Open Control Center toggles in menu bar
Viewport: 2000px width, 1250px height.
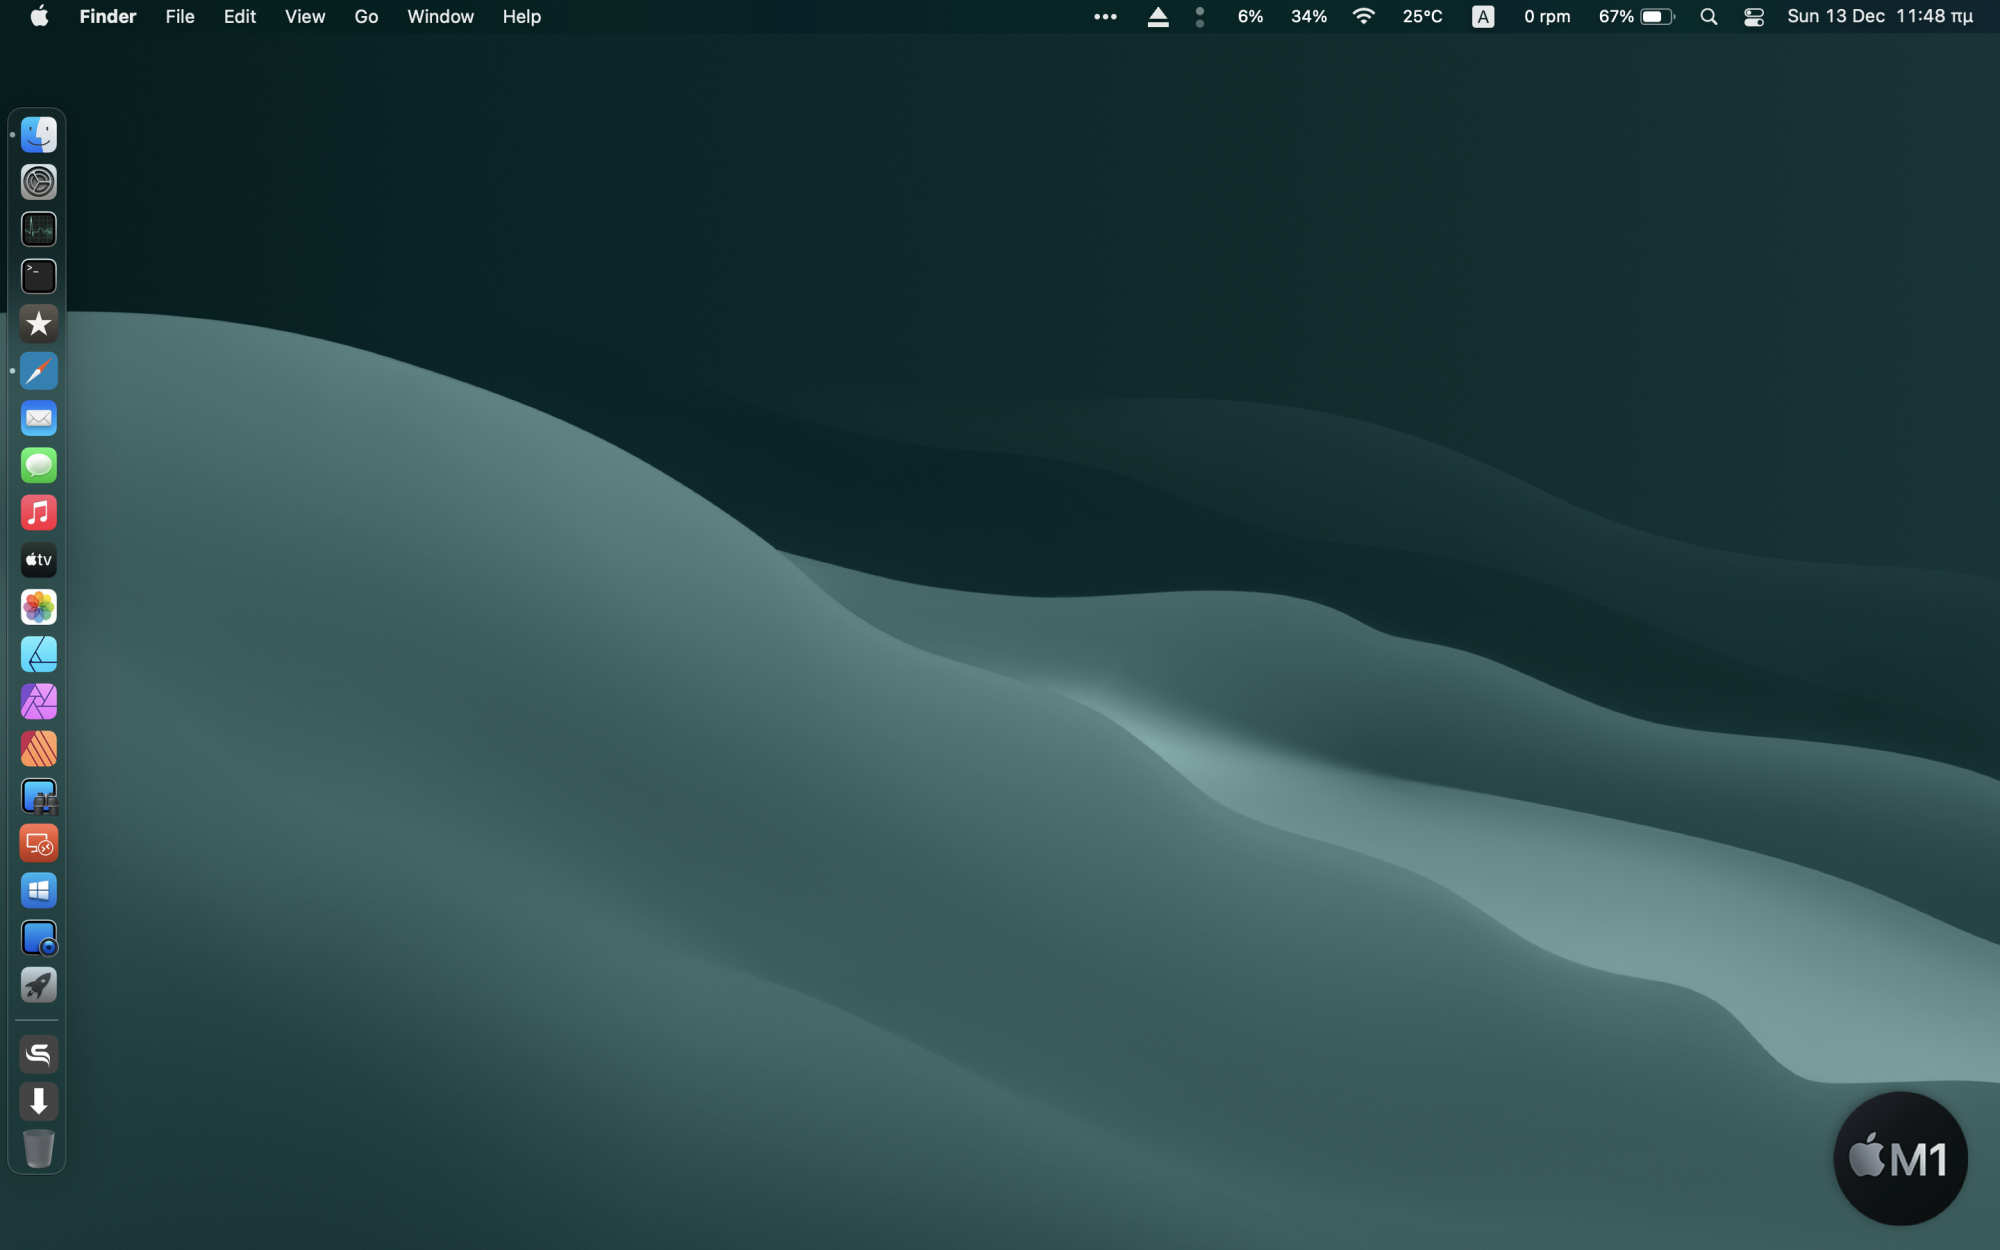click(1753, 17)
